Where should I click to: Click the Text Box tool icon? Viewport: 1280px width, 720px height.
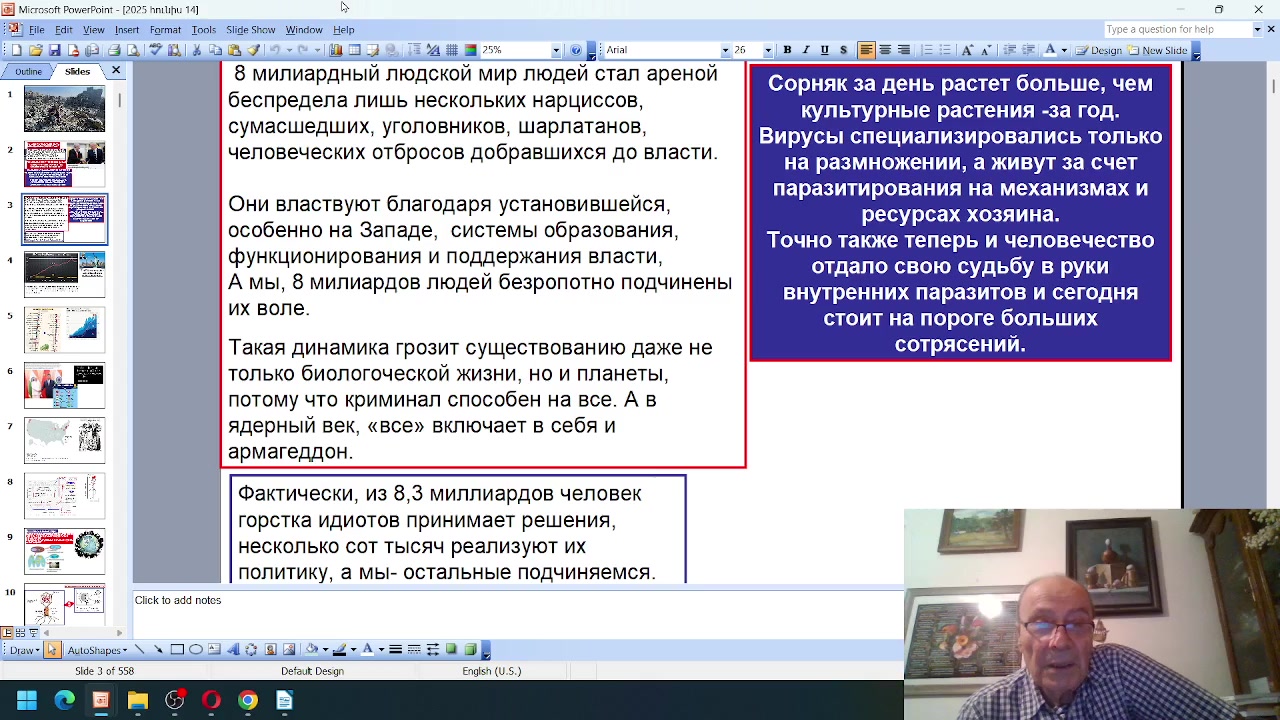pyautogui.click(x=214, y=650)
